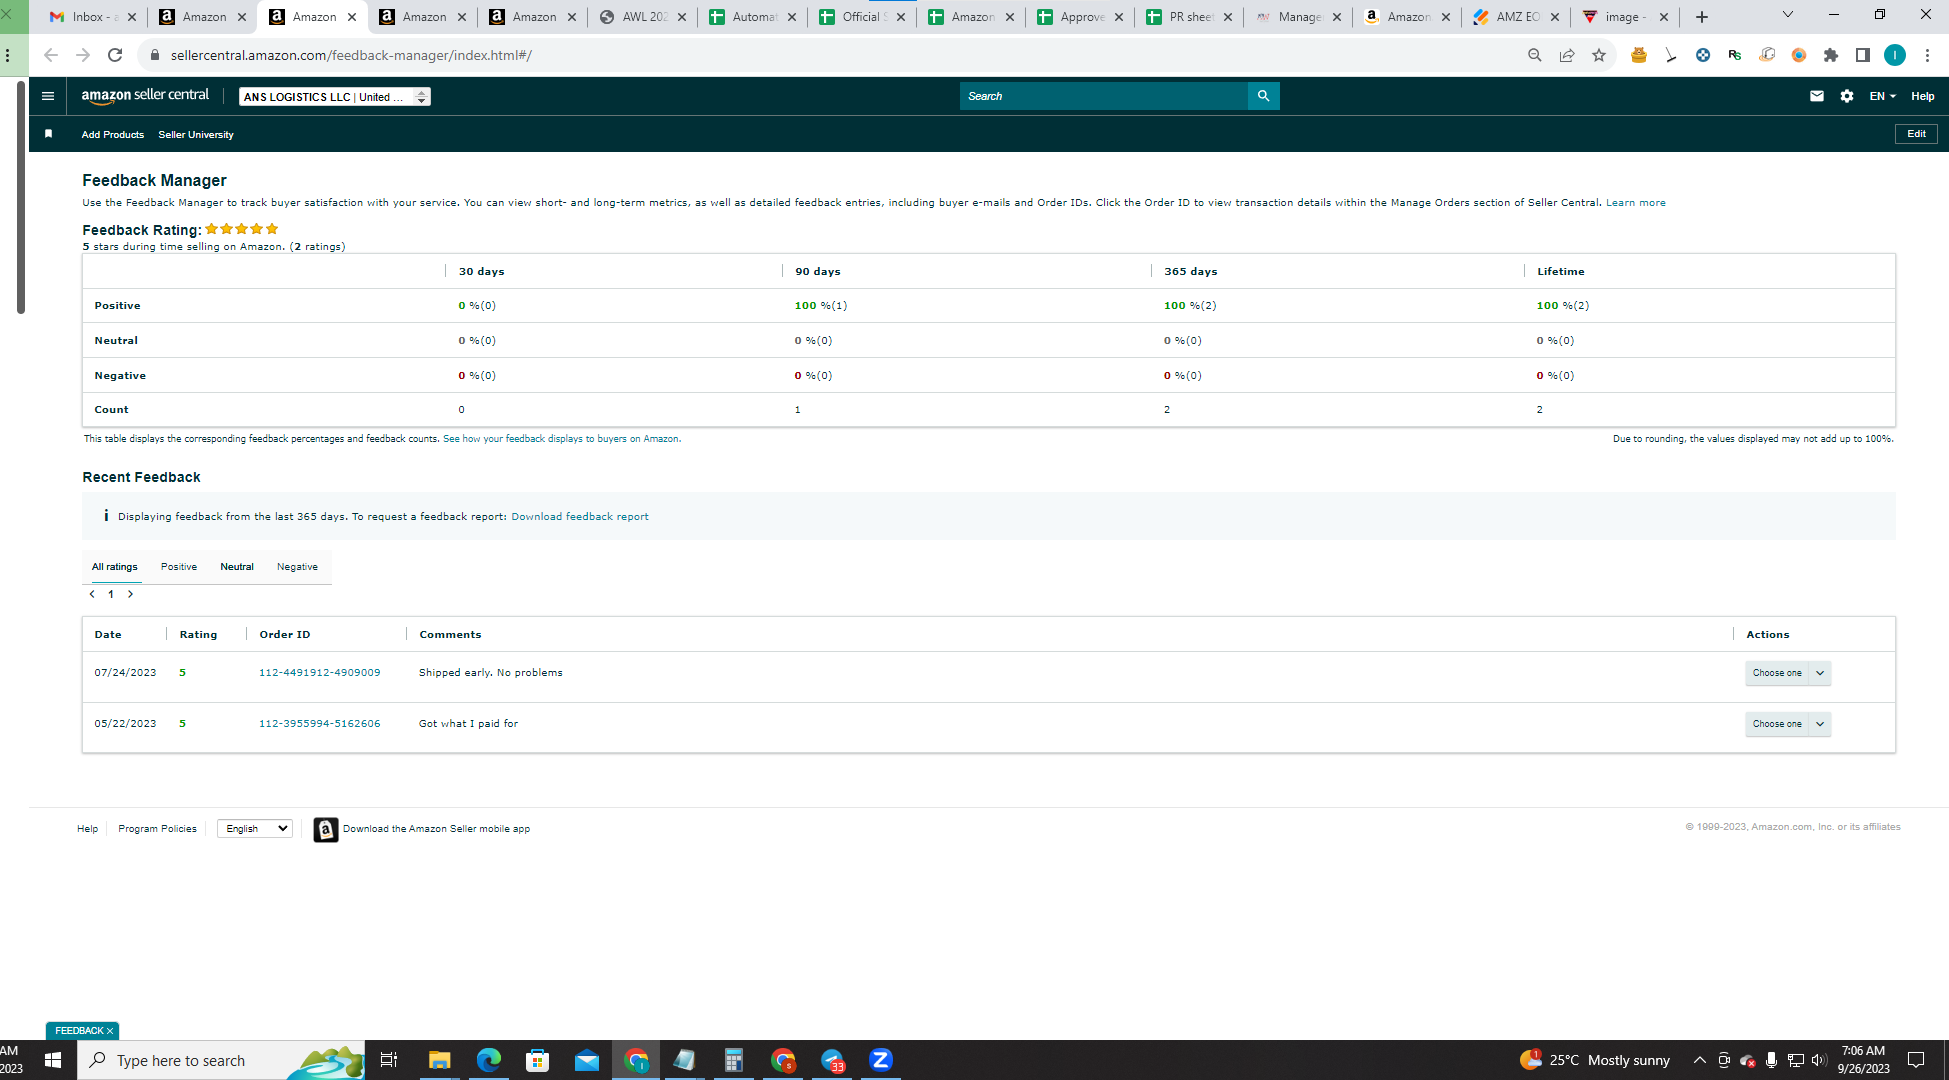Click the page 1 pagination number

coord(111,594)
